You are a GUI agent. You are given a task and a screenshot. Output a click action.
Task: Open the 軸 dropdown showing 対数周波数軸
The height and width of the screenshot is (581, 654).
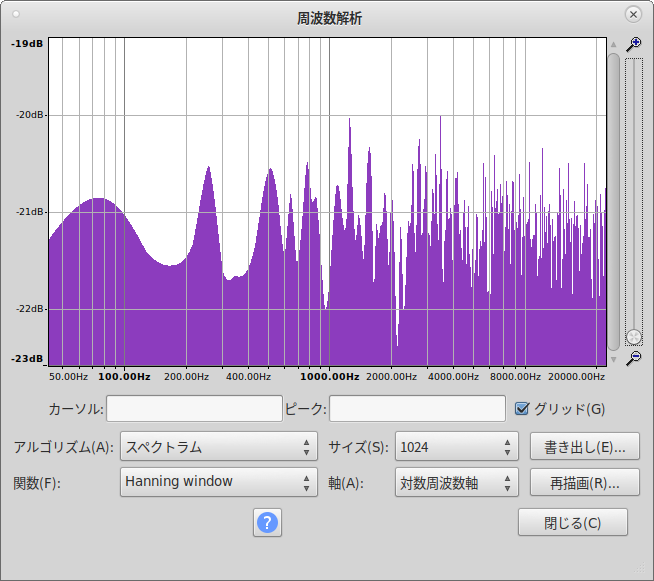click(x=456, y=482)
